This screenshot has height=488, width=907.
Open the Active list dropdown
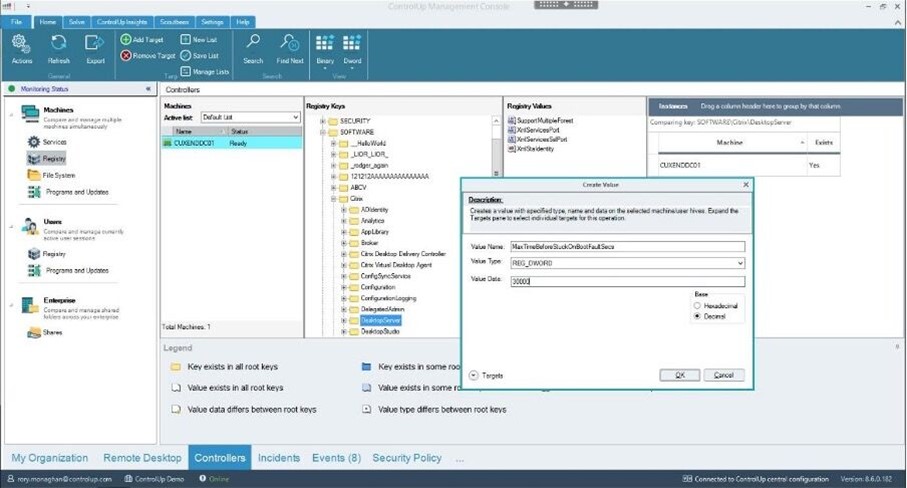pos(250,117)
